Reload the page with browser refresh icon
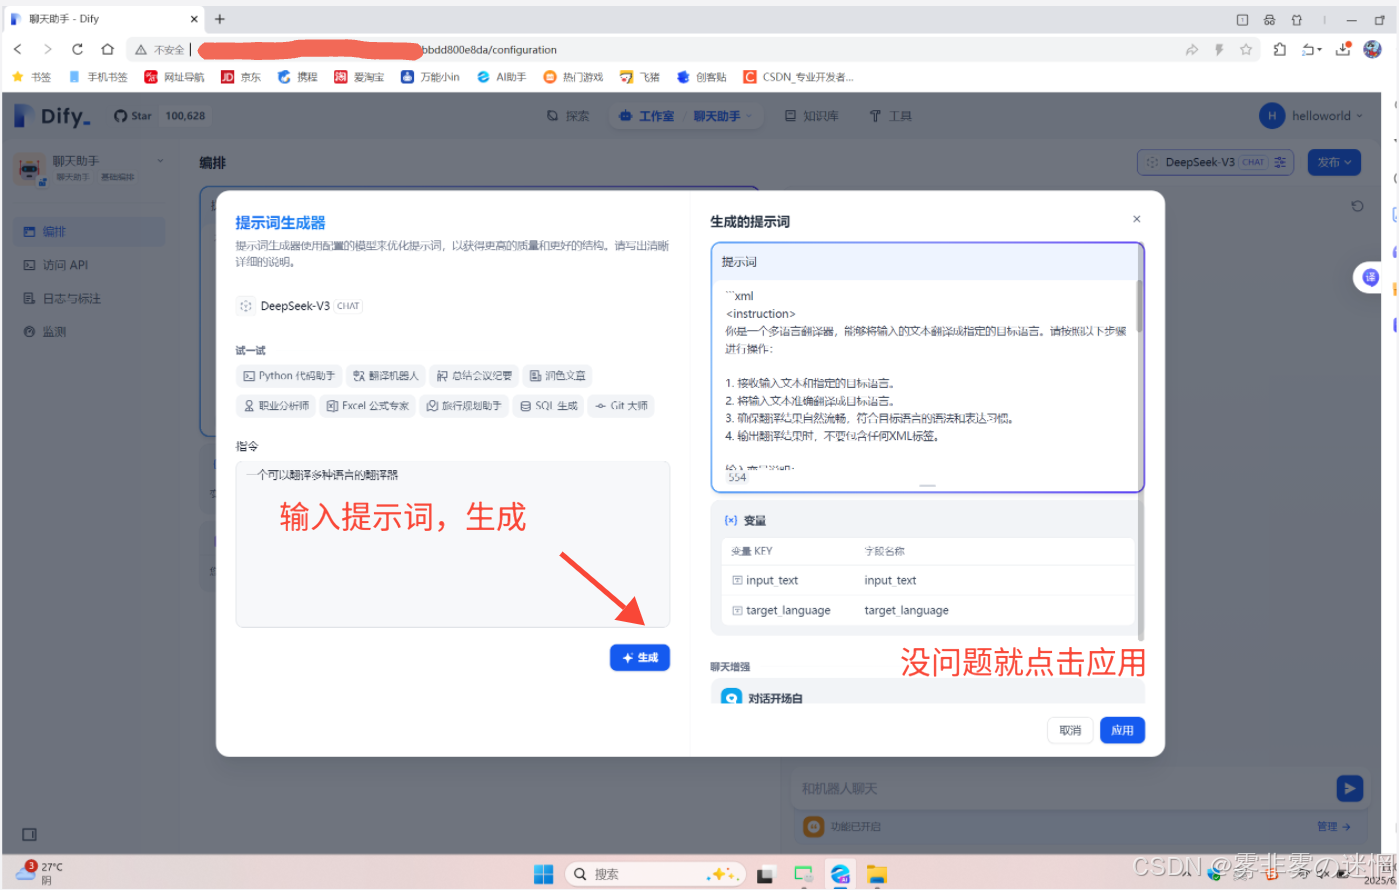This screenshot has width=1399, height=890. 77,49
